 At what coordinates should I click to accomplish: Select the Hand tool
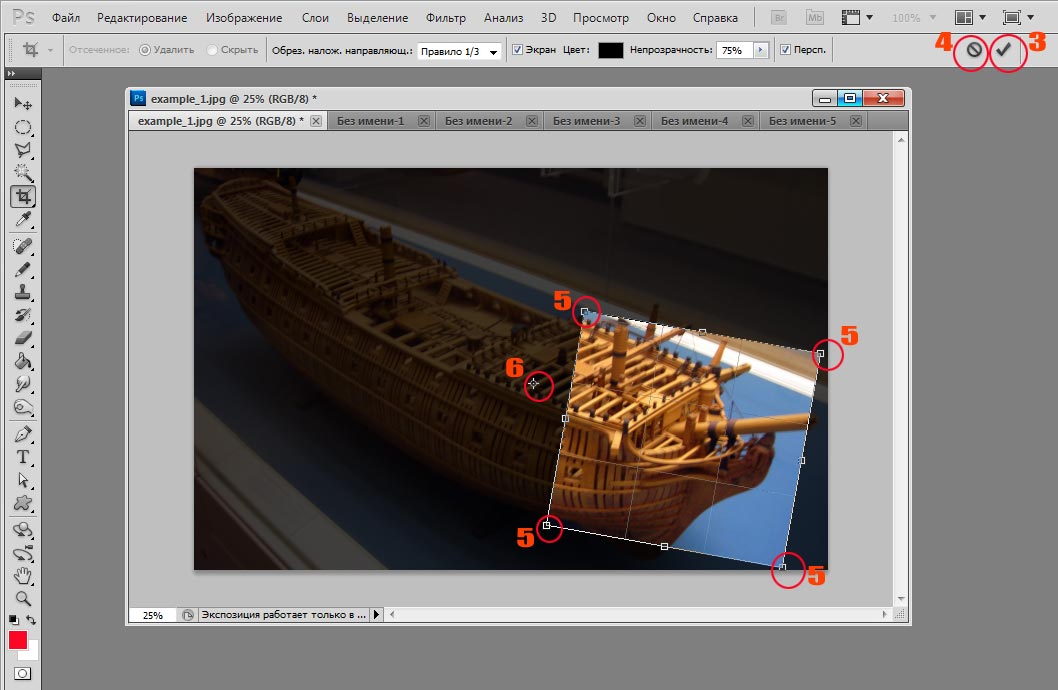(22, 575)
